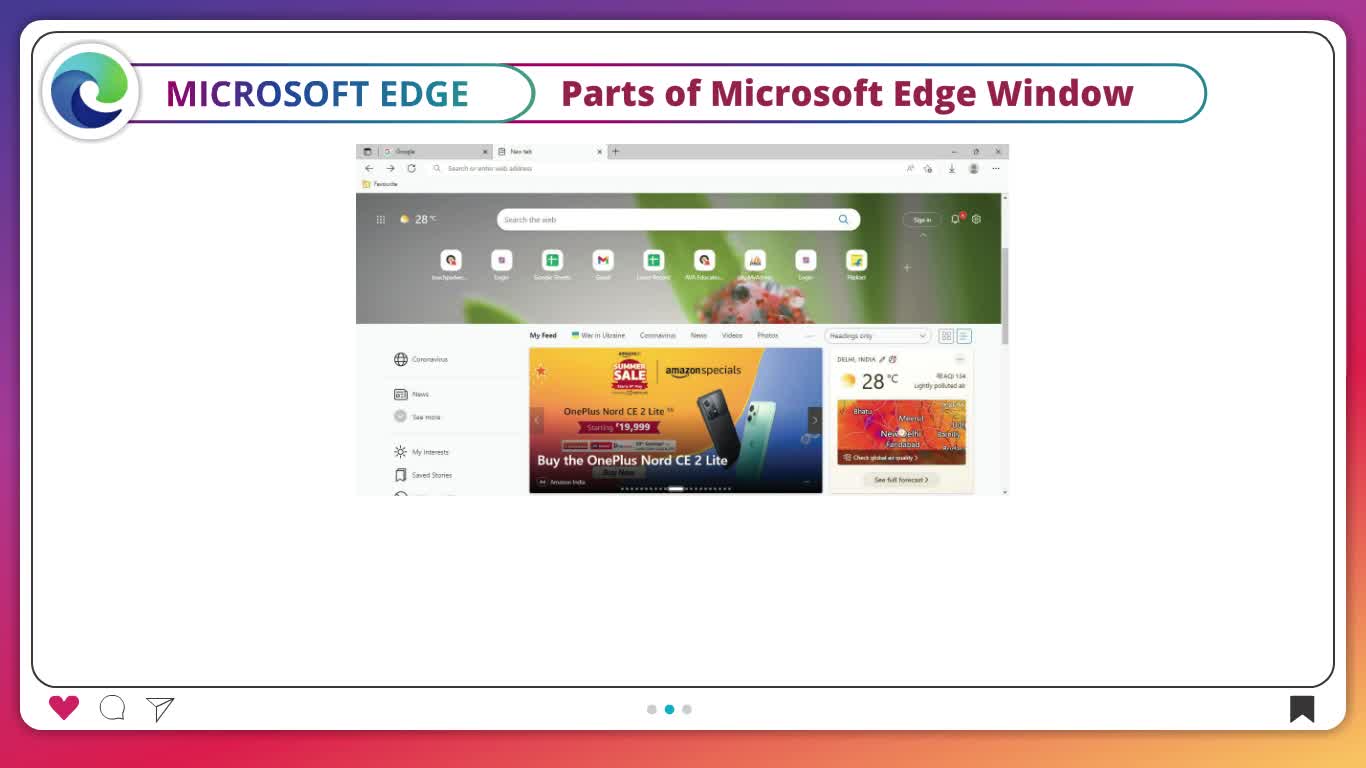Open Check global air quality link
This screenshot has width=1366, height=768.
pos(880,458)
